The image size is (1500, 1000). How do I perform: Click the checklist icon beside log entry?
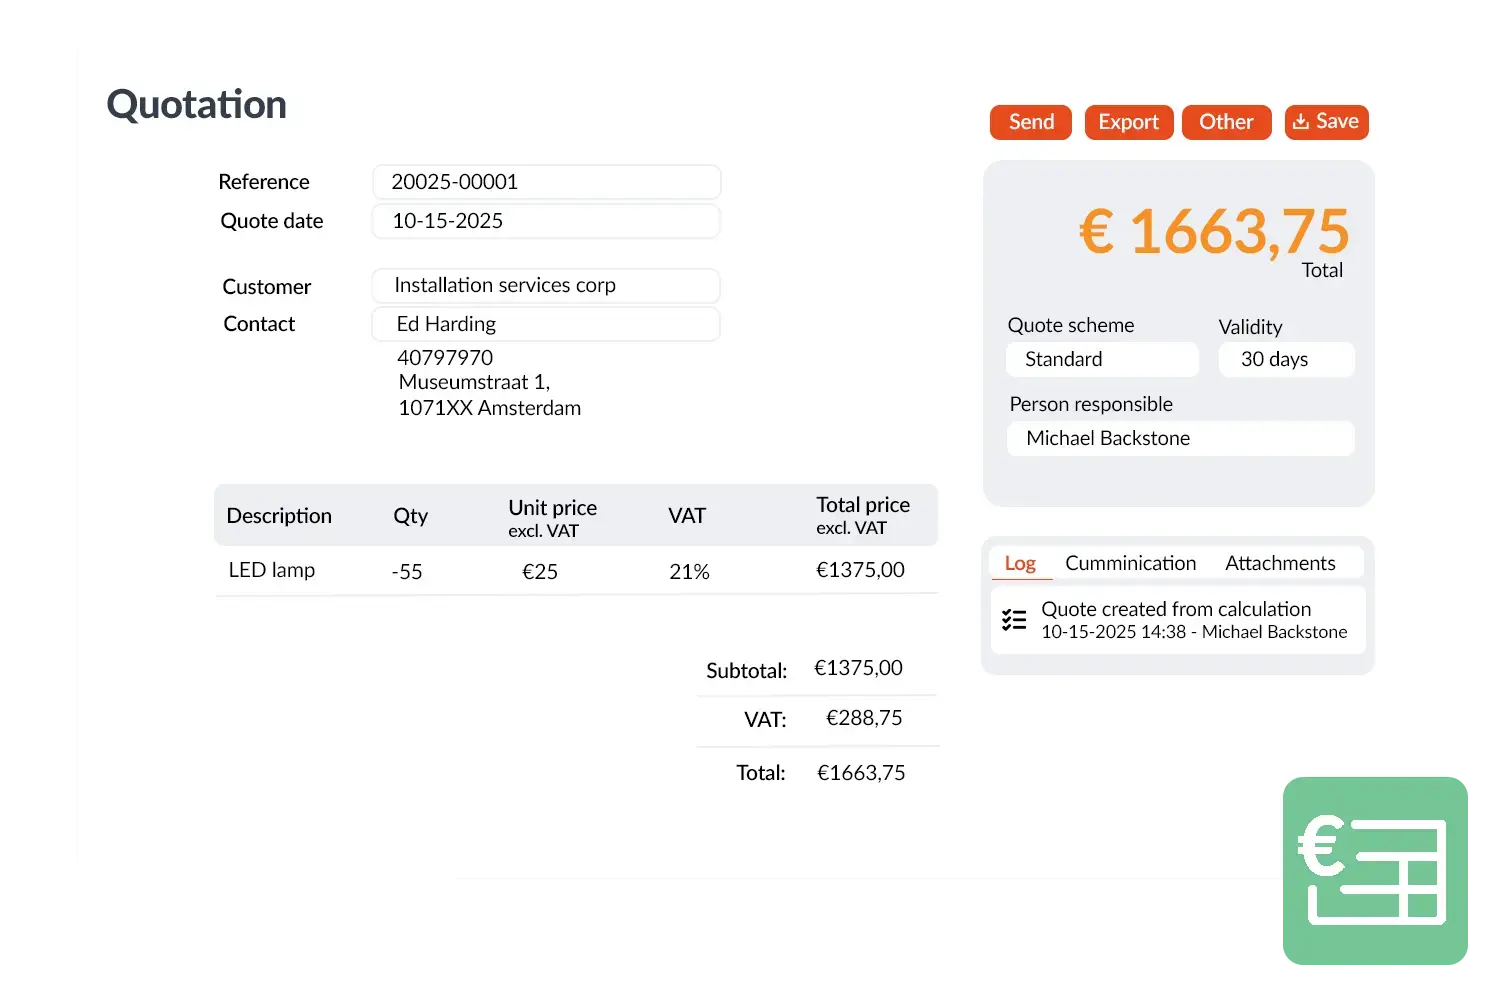click(1014, 620)
